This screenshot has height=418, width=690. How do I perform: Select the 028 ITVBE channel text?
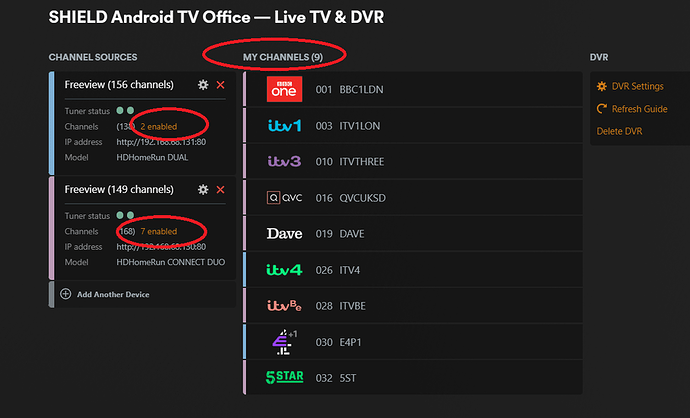coord(341,306)
